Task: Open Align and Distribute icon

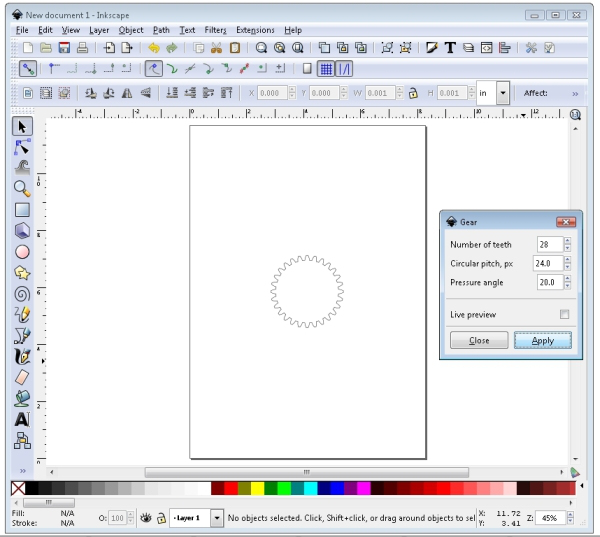Action: tap(505, 48)
